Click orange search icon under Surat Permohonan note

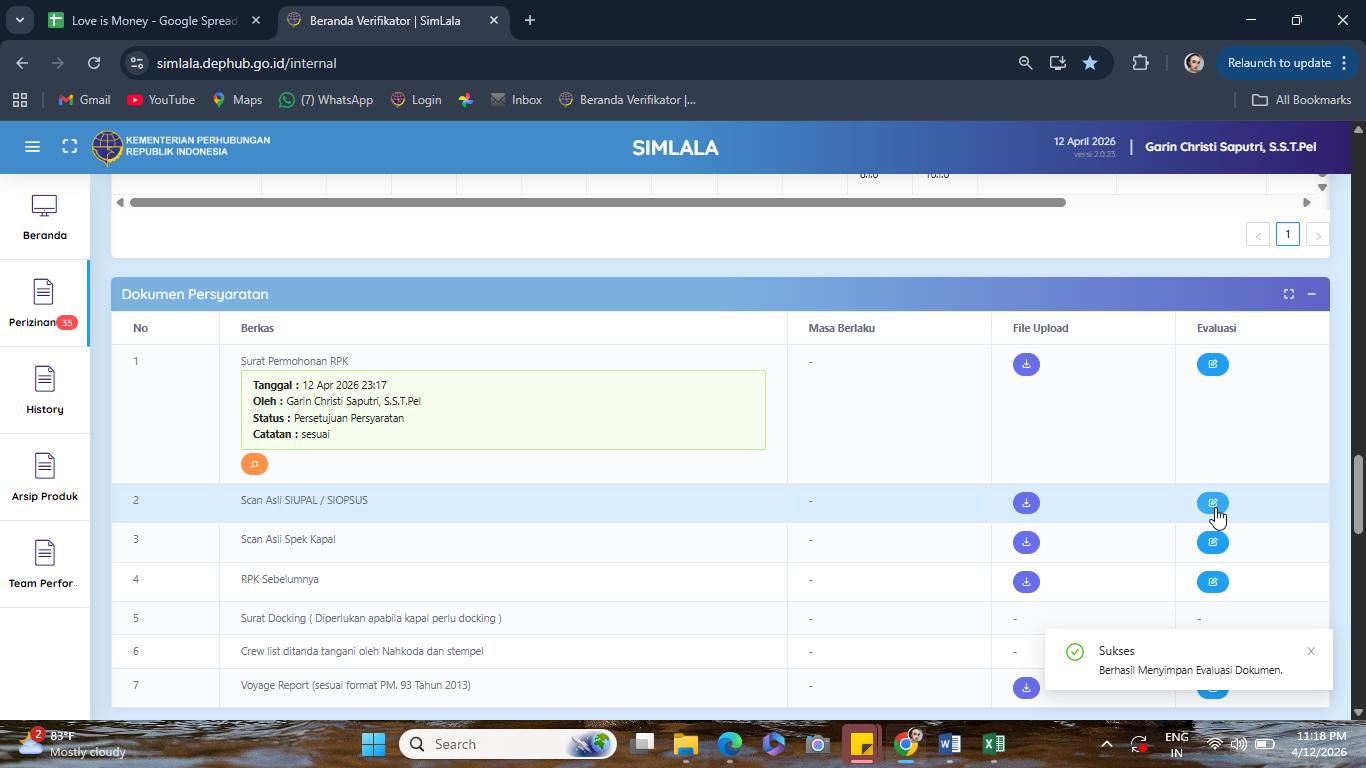coord(254,464)
